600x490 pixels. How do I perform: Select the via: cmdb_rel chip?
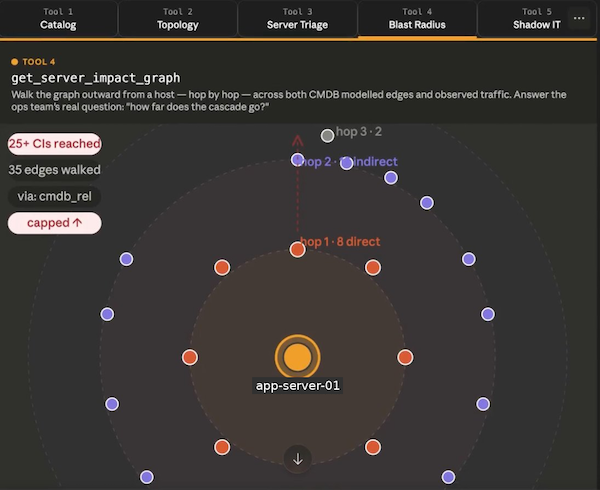pyautogui.click(x=54, y=196)
